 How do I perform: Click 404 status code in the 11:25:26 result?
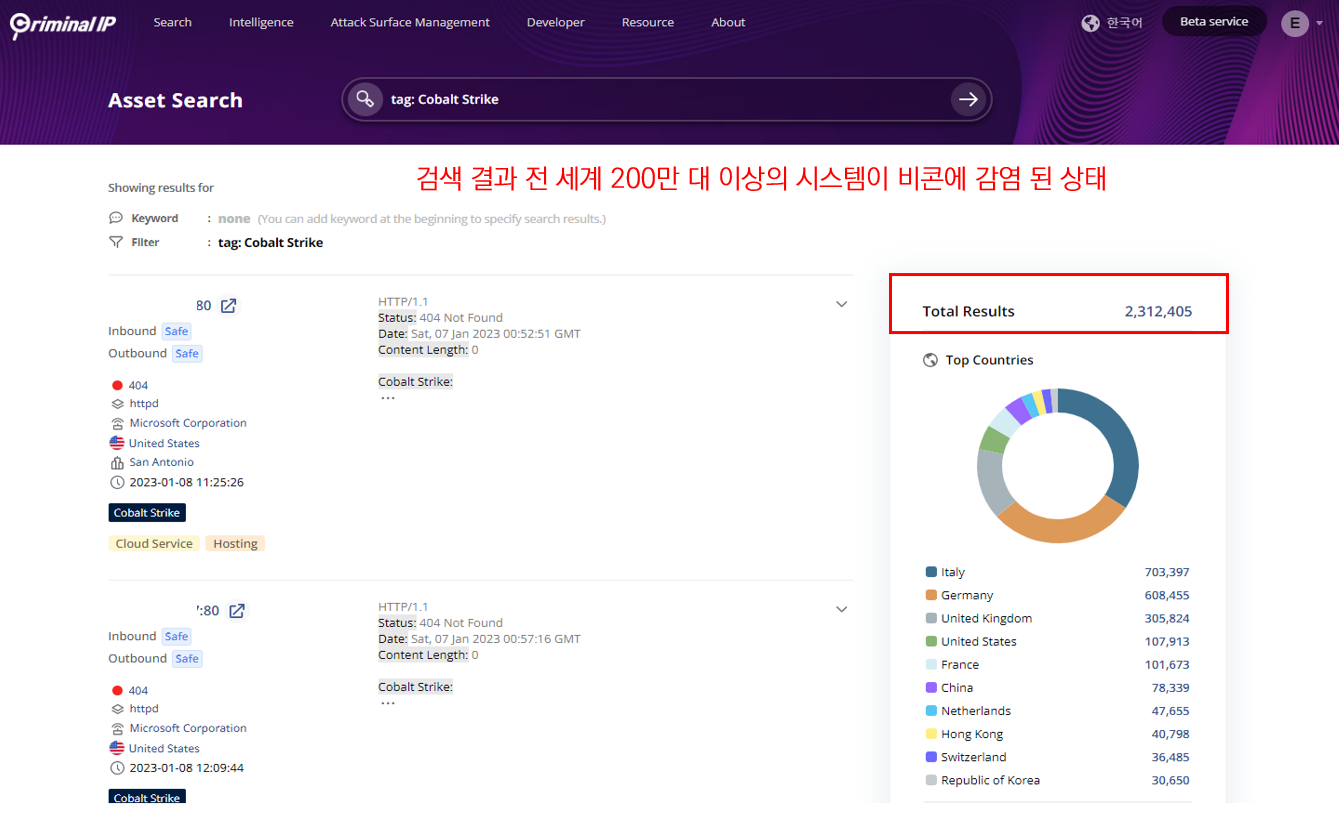point(138,385)
